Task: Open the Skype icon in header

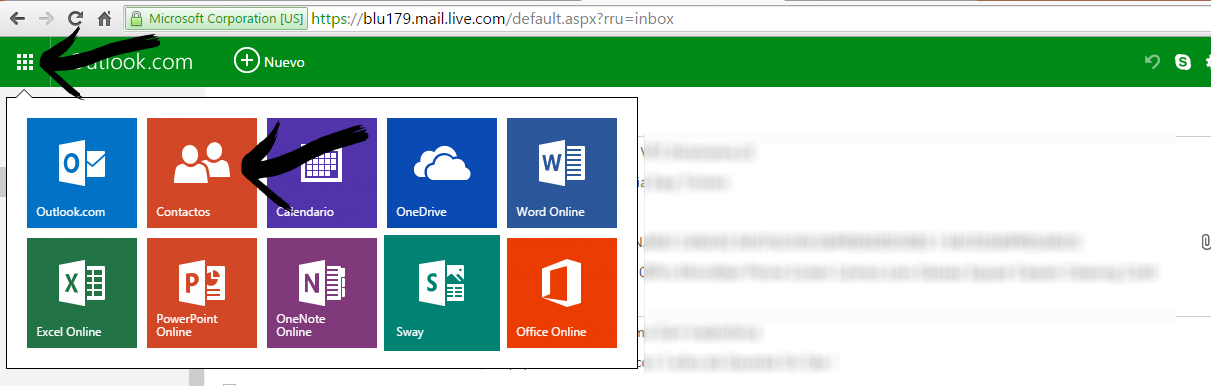Action: (1184, 62)
